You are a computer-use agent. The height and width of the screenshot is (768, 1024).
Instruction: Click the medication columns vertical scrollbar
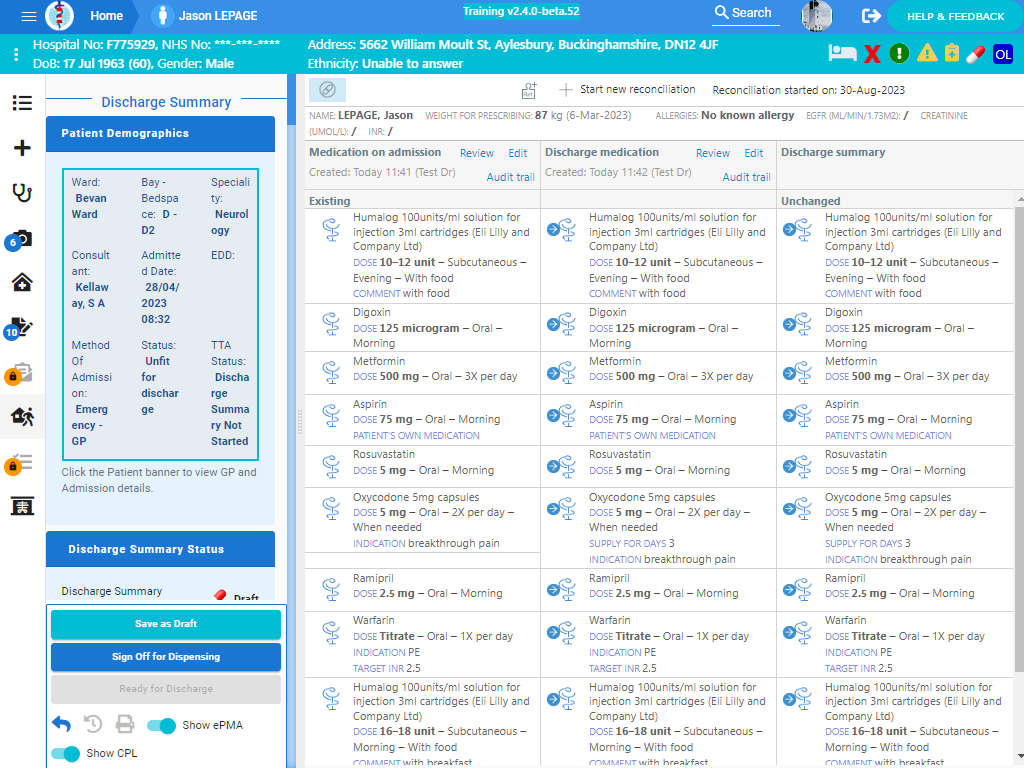click(x=1019, y=438)
